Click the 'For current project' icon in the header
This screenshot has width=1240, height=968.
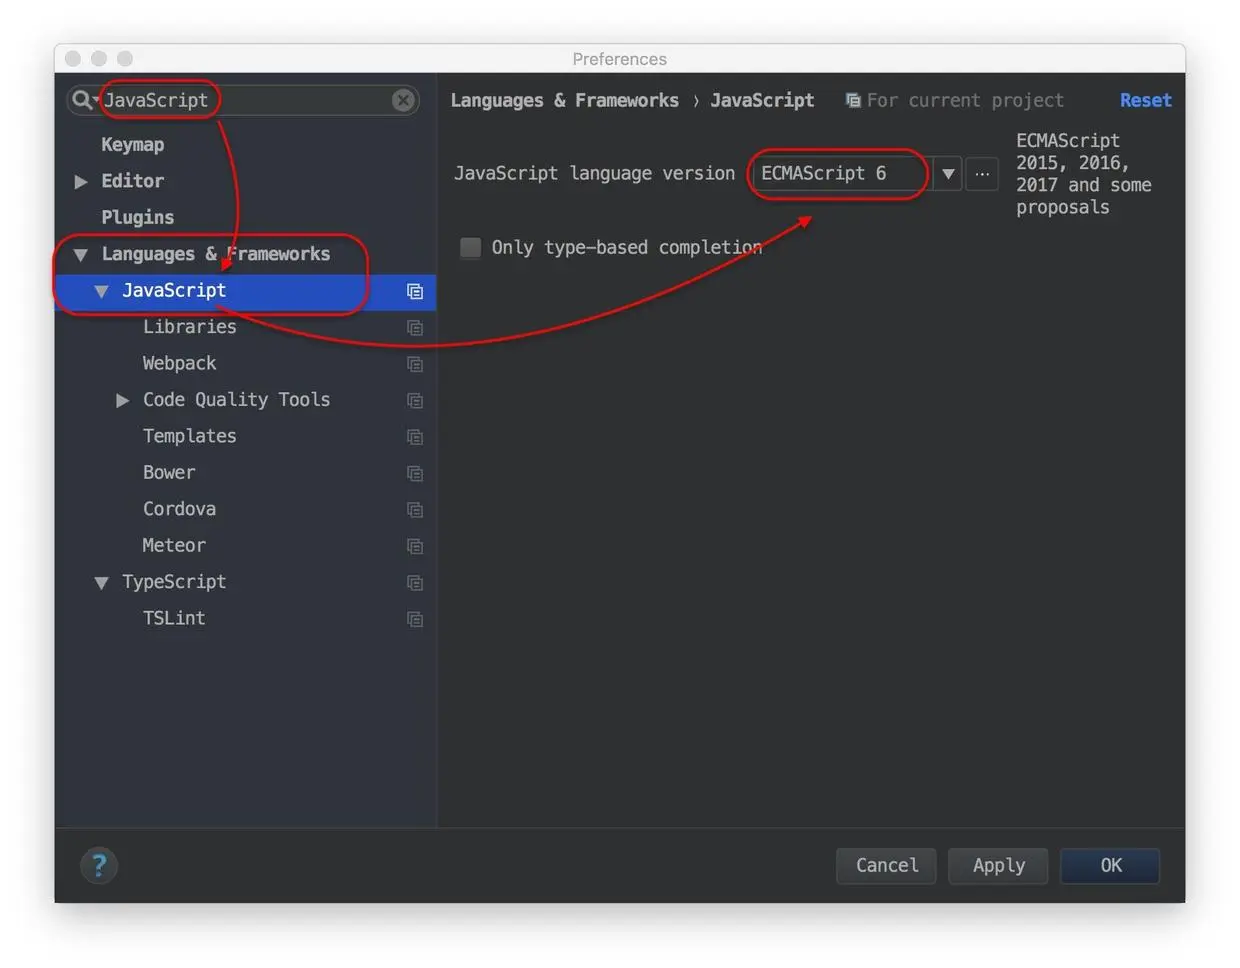pos(853,100)
